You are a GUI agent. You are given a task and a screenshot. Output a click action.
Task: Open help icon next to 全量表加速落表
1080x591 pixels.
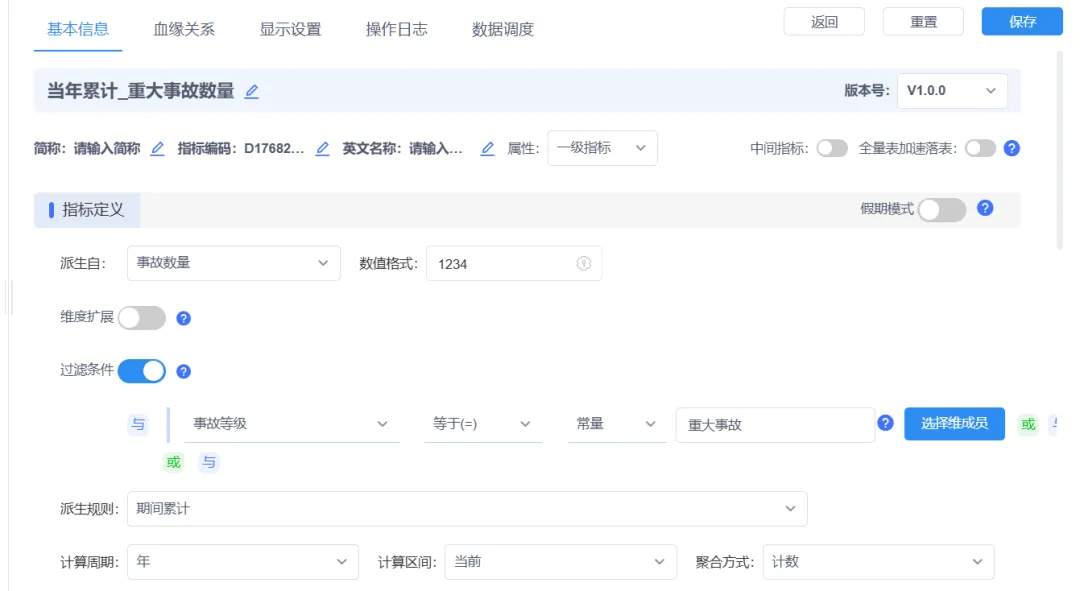tap(1011, 148)
